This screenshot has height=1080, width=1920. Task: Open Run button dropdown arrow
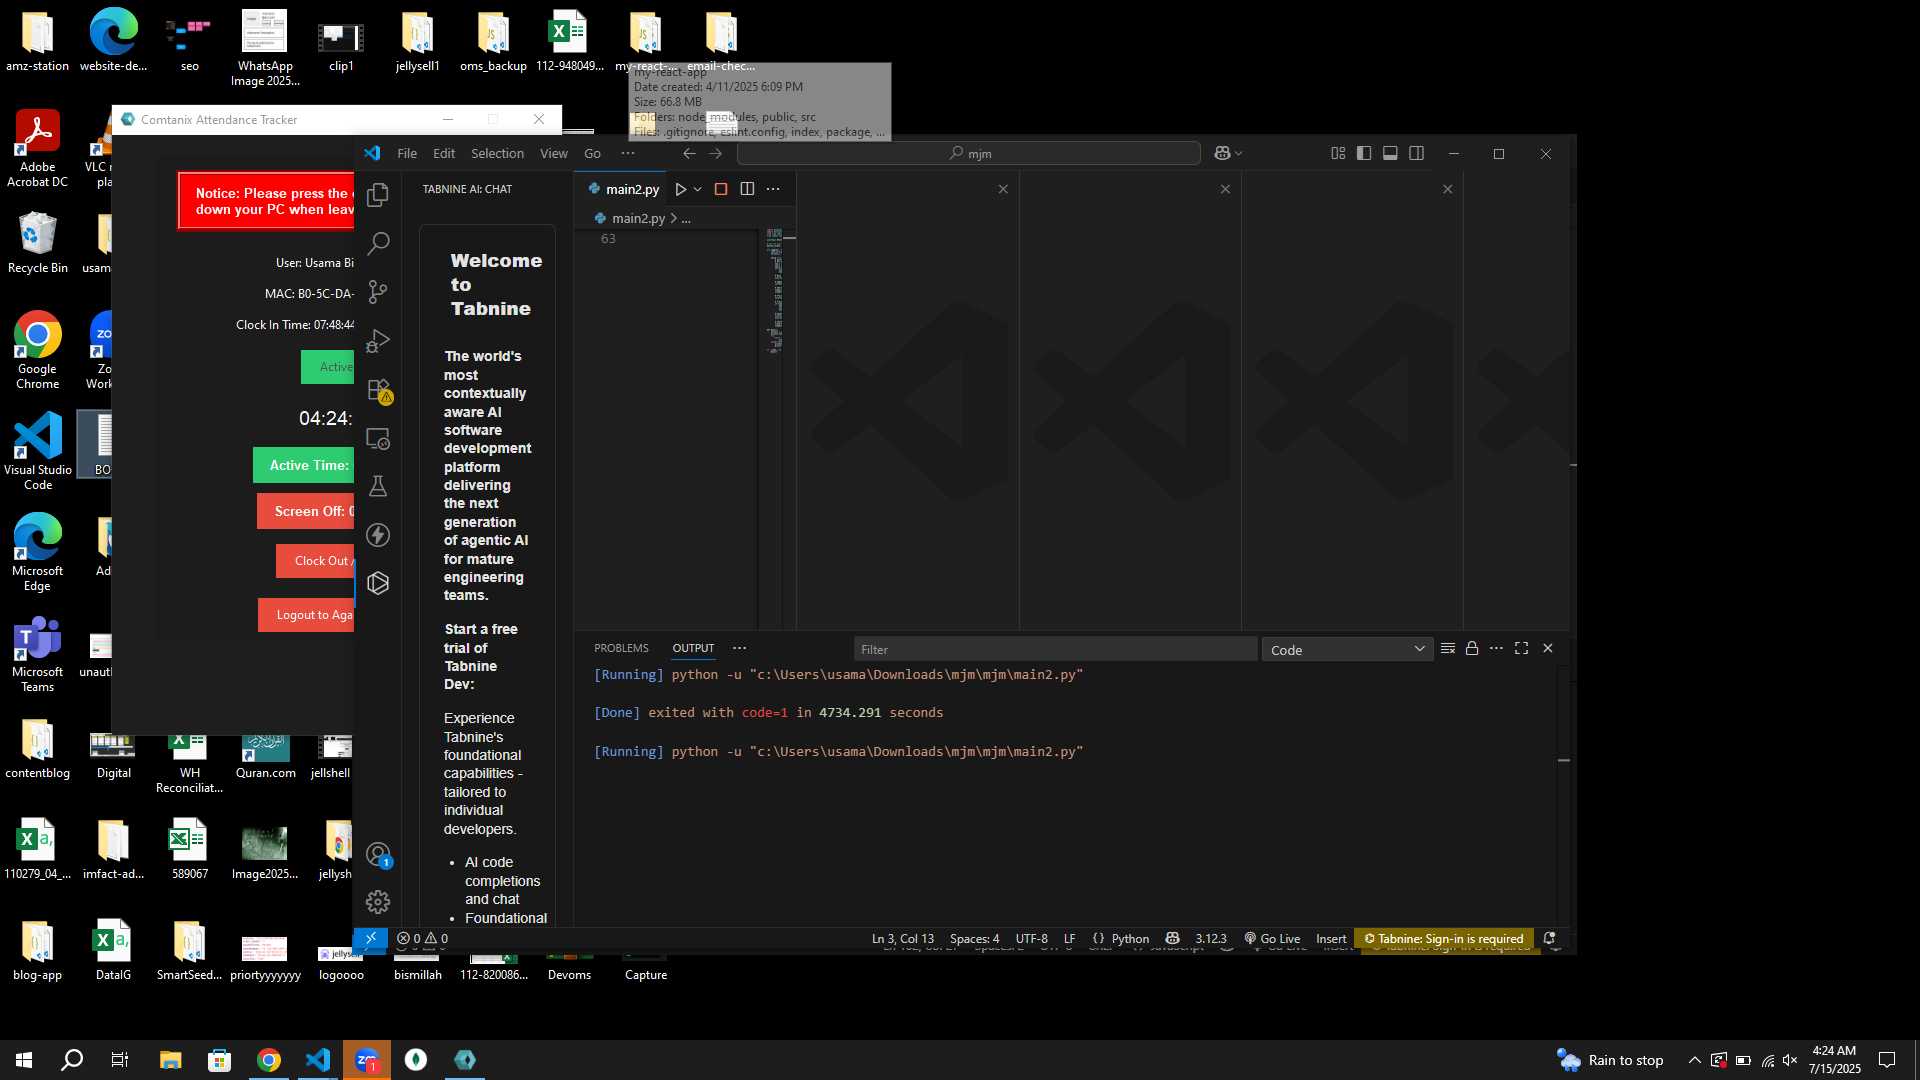tap(698, 189)
